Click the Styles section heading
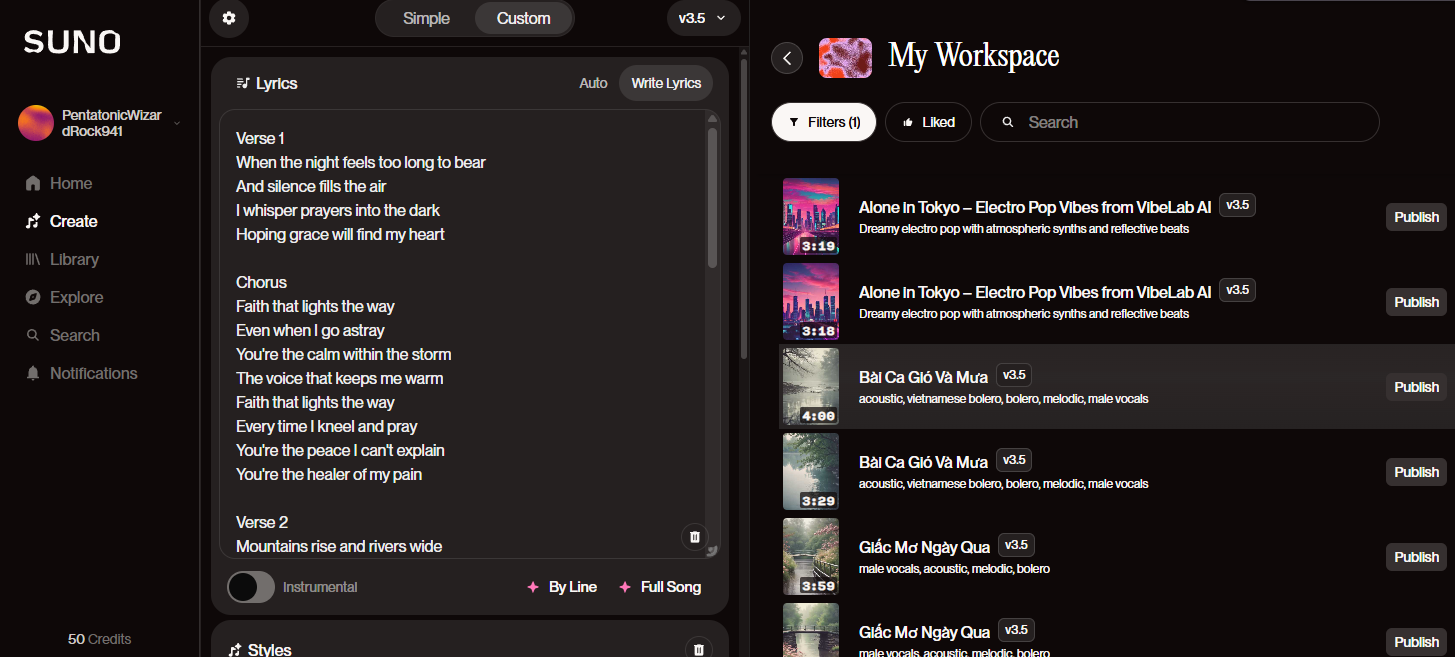 coord(260,650)
